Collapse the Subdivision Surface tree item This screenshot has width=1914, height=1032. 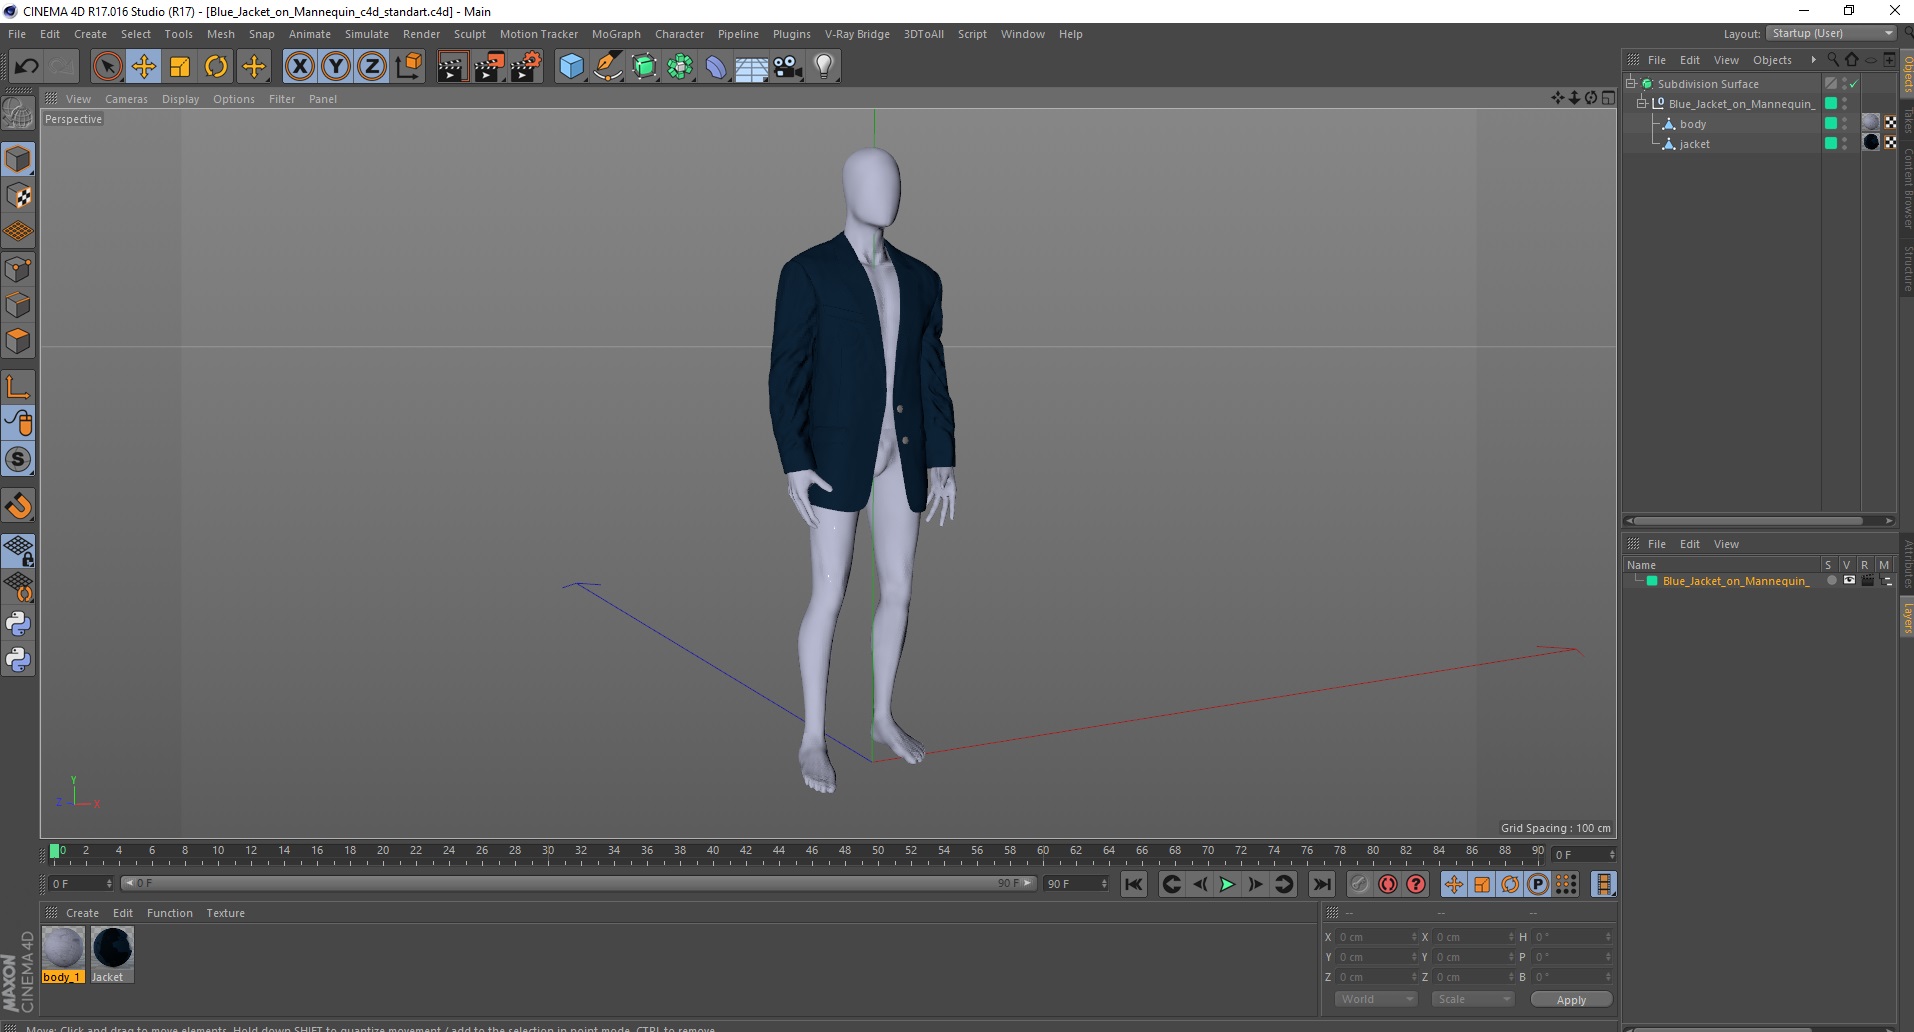tap(1632, 83)
